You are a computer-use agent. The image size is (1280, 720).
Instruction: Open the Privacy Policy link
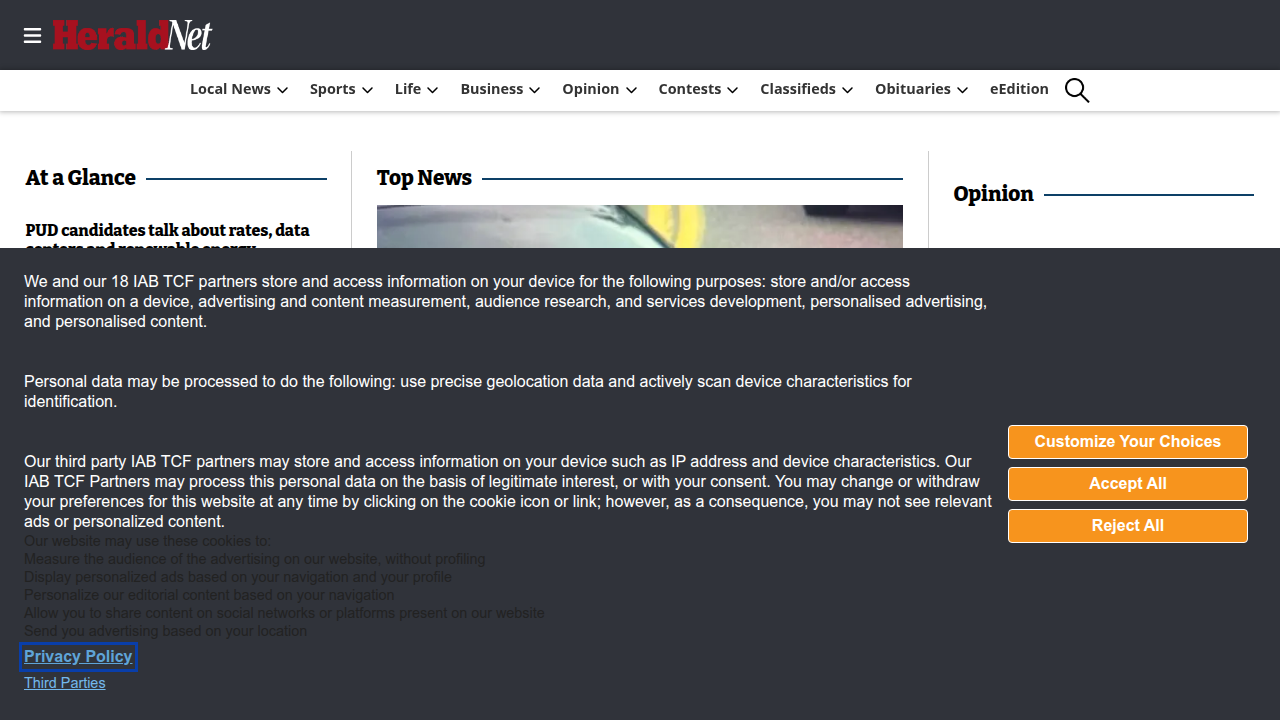pyautogui.click(x=78, y=657)
